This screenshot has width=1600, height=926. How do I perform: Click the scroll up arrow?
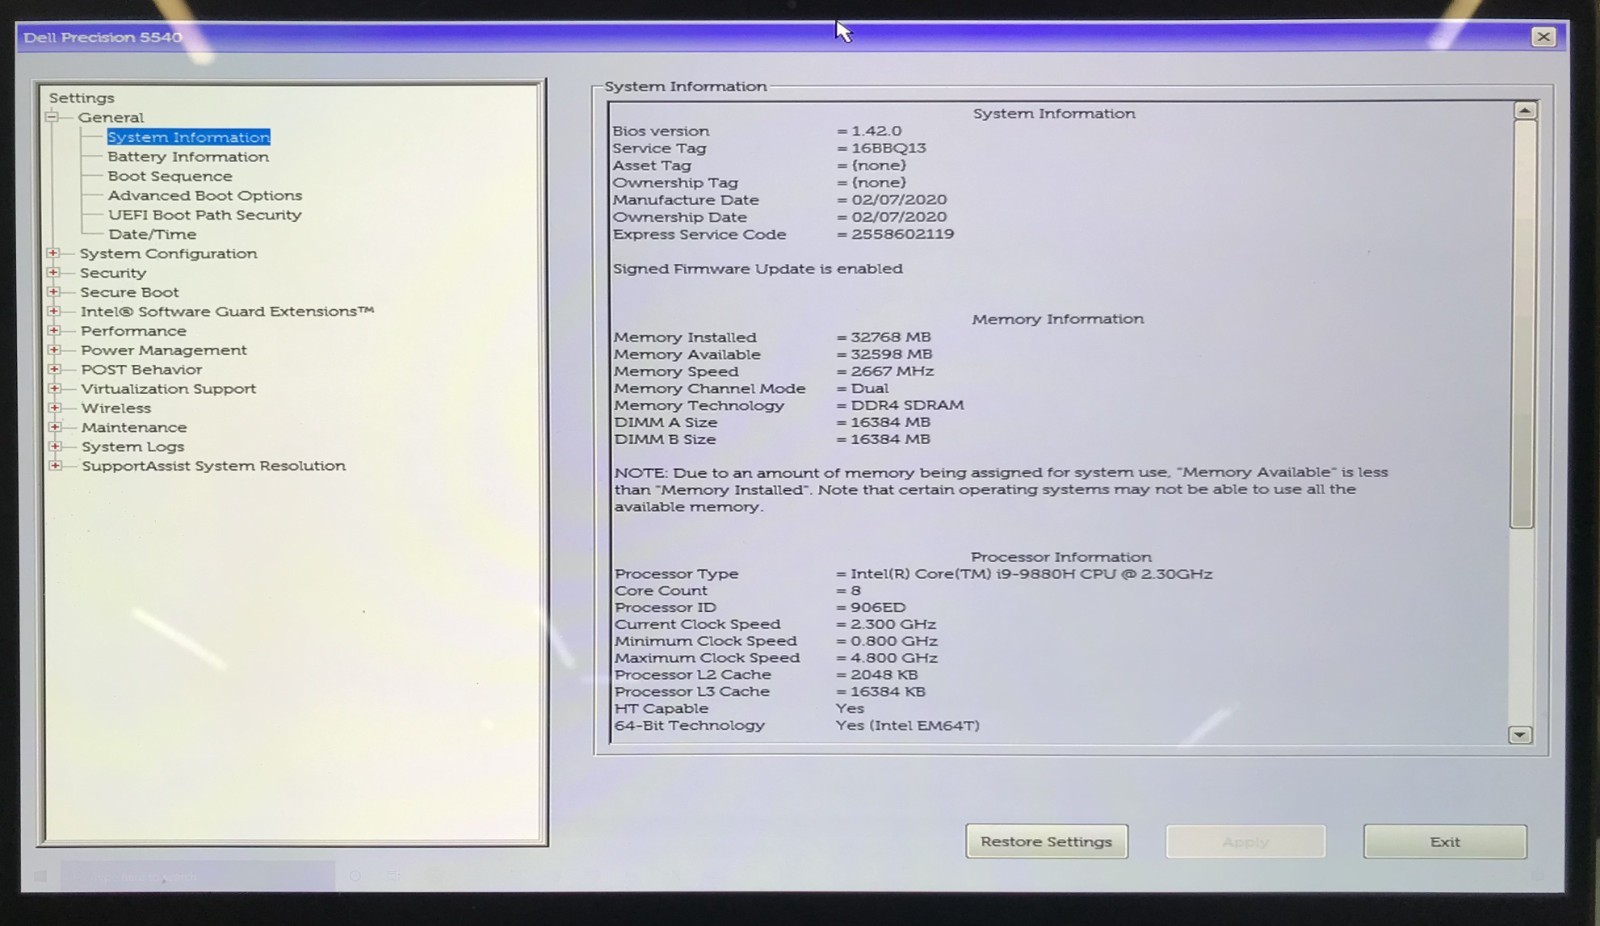tap(1524, 110)
